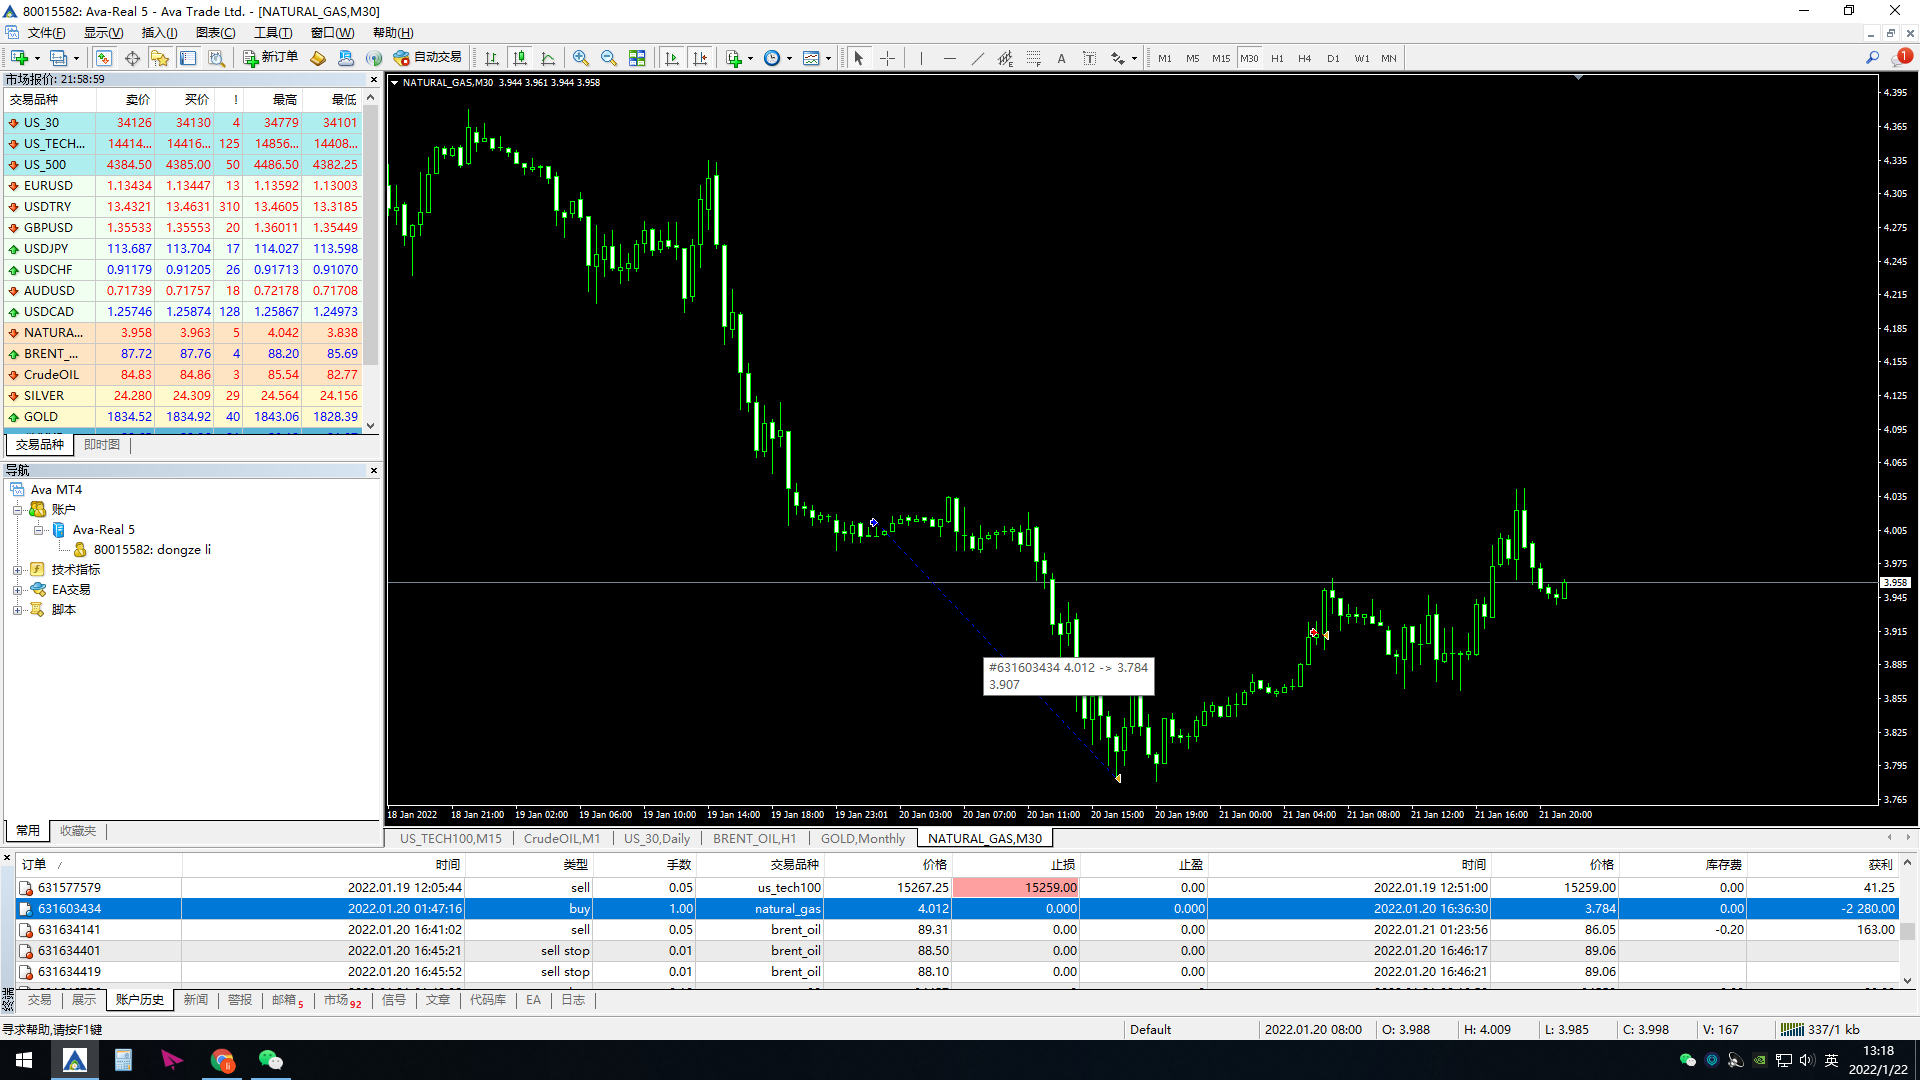Viewport: 1920px width, 1080px height.
Task: Click the New Order (新订单) button
Action: 270,58
